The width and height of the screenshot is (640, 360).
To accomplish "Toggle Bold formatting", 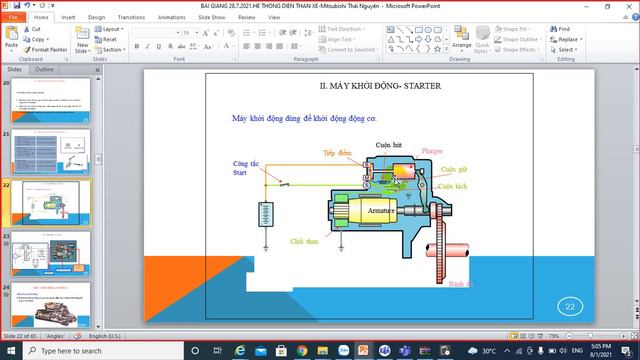I will pos(137,46).
